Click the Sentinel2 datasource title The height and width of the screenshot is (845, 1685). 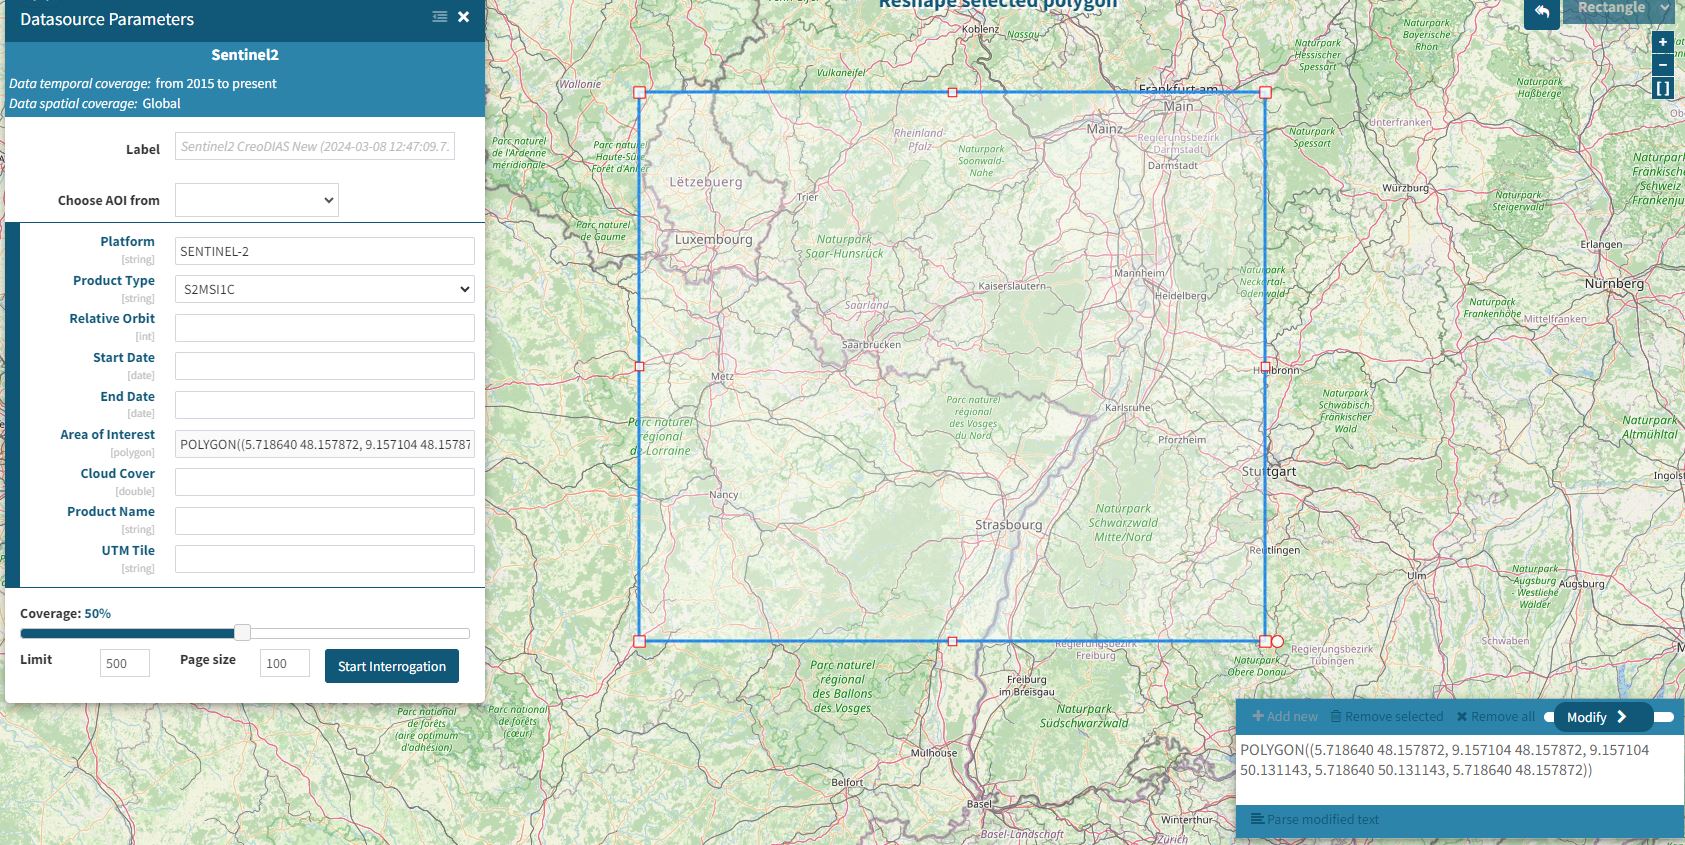coord(245,55)
